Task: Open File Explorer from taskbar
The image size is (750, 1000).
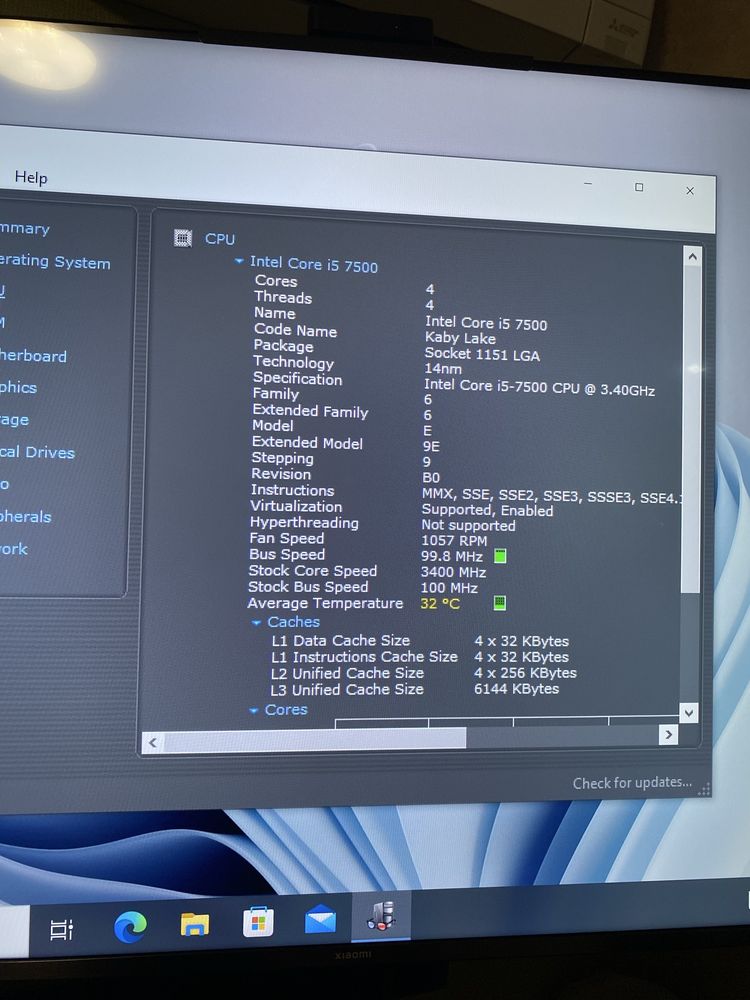Action: [x=195, y=923]
